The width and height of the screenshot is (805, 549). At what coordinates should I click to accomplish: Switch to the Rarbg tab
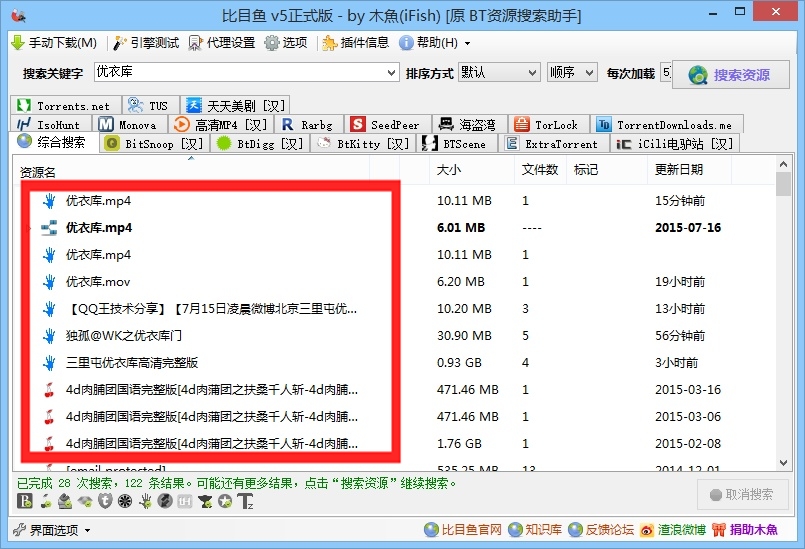pyautogui.click(x=310, y=125)
